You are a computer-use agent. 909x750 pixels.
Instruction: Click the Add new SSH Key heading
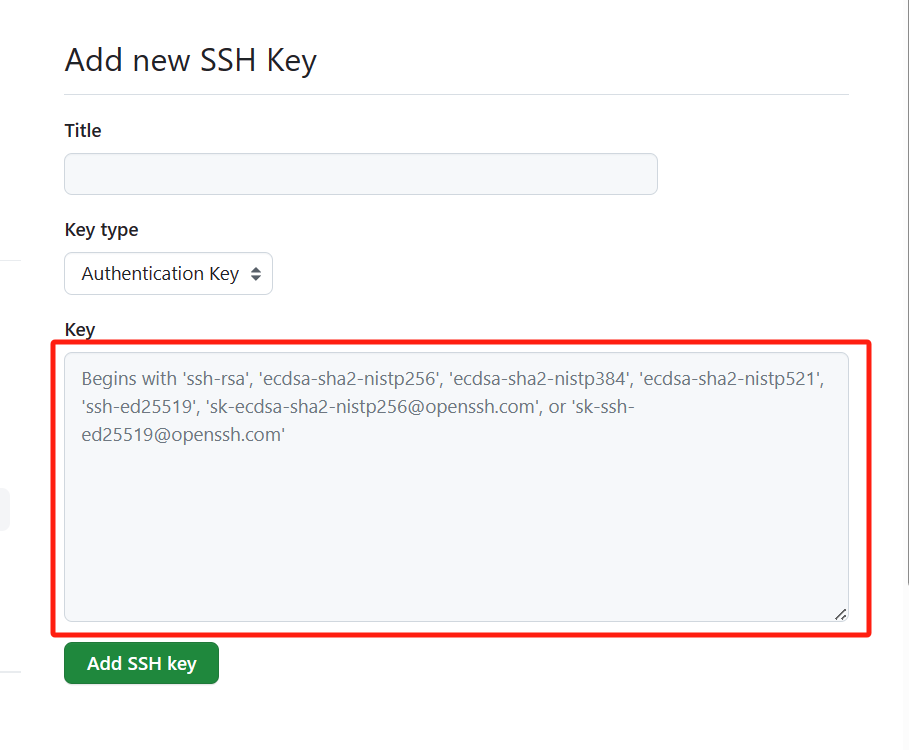[190, 61]
